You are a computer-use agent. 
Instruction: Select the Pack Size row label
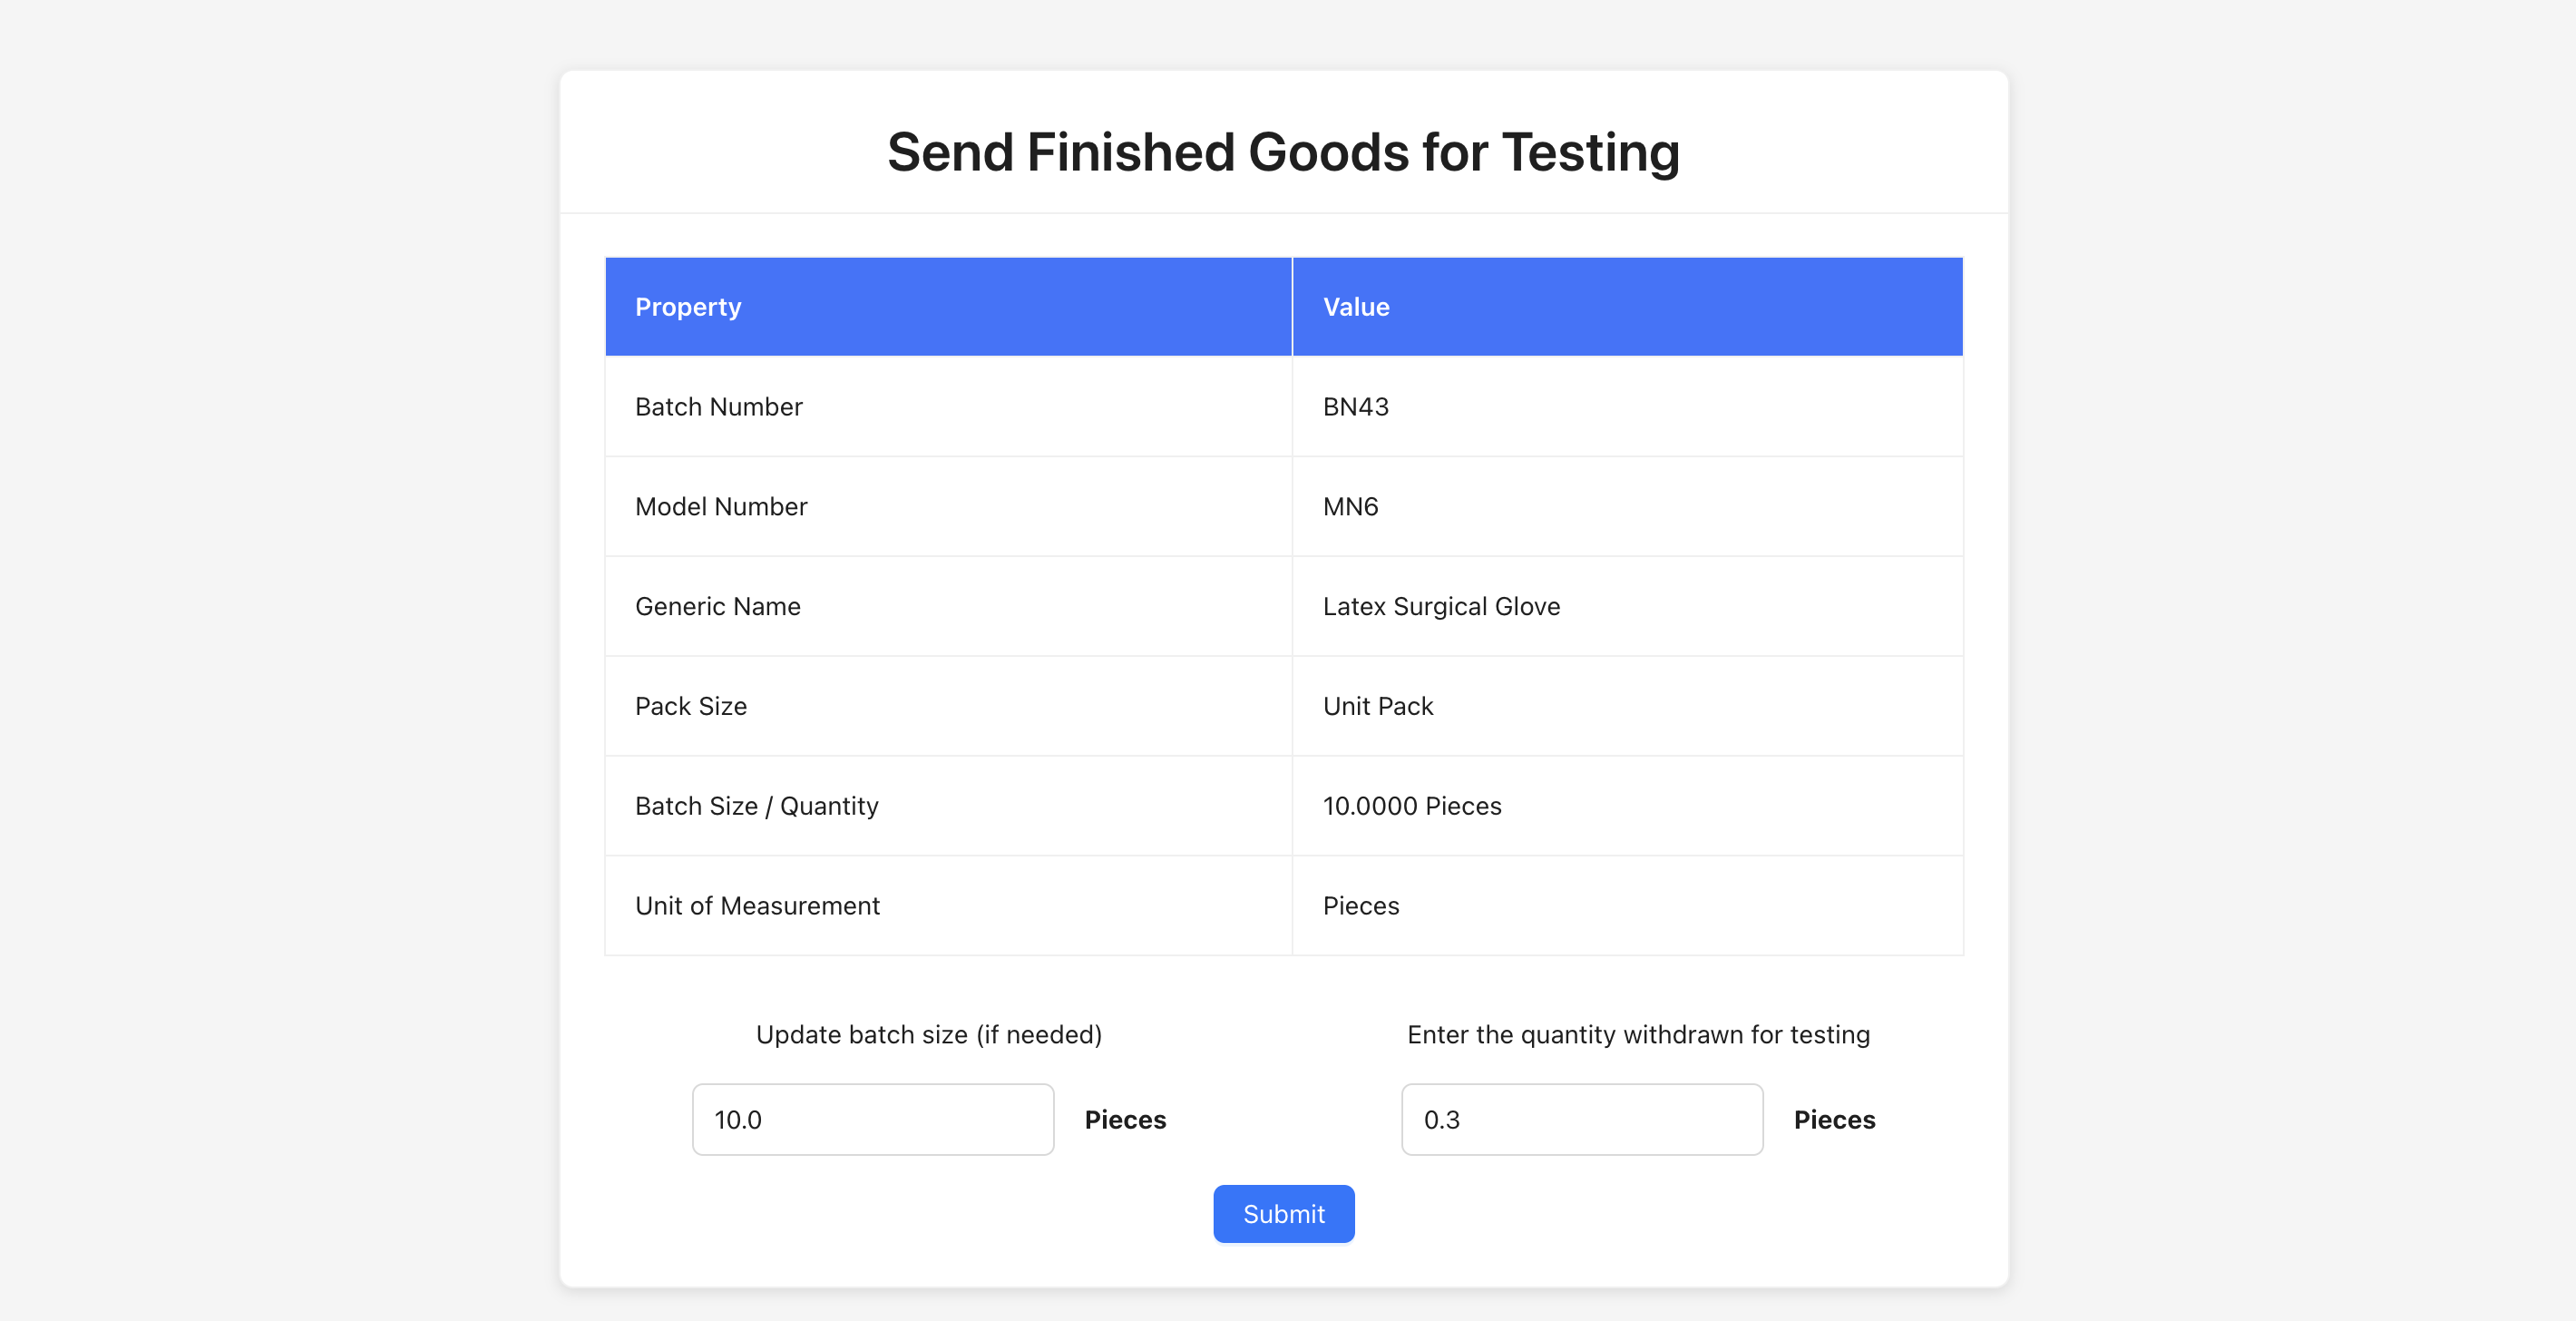690,706
